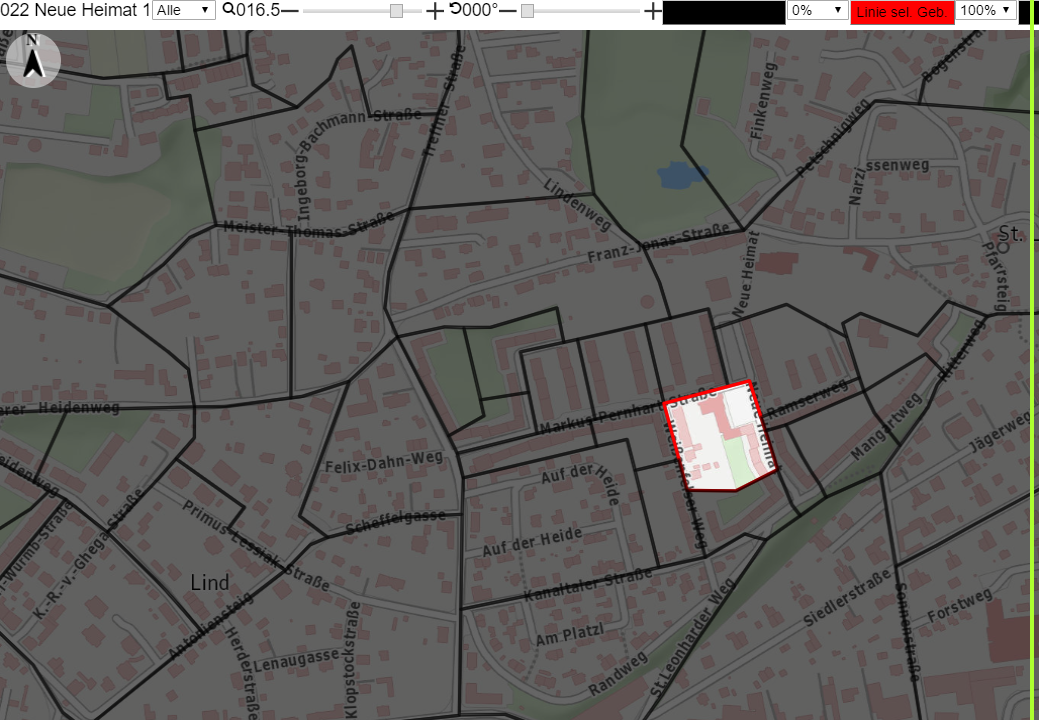Click the rotation slider handle

click(x=527, y=11)
